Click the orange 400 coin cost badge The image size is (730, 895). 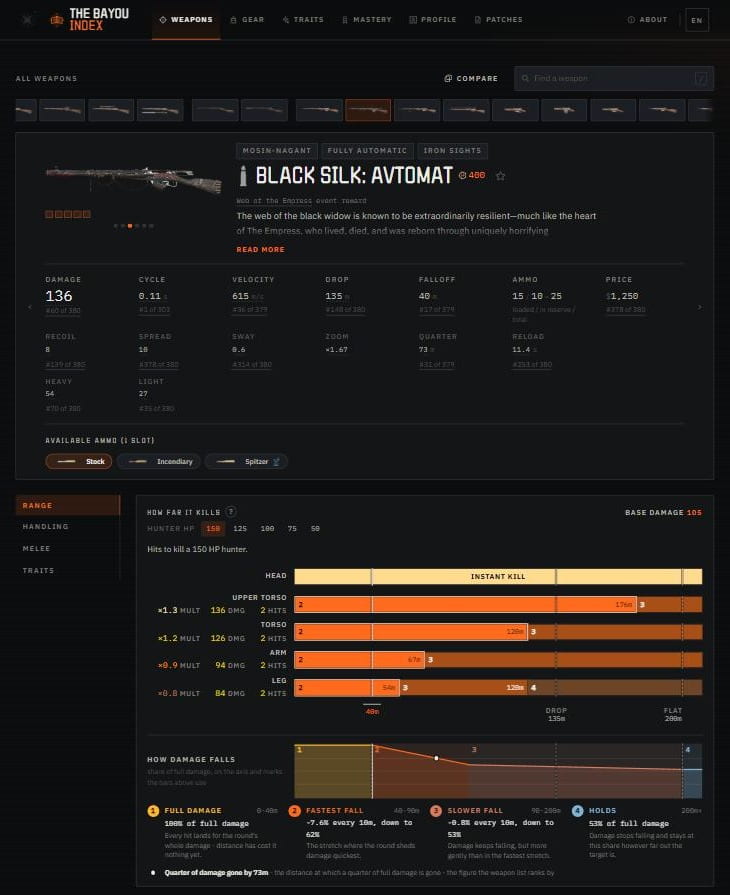point(472,175)
